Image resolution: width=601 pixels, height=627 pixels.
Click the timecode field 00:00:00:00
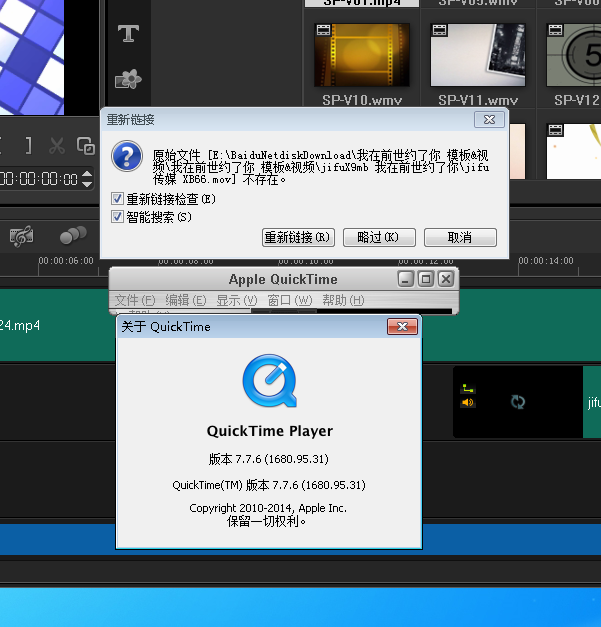pos(39,179)
